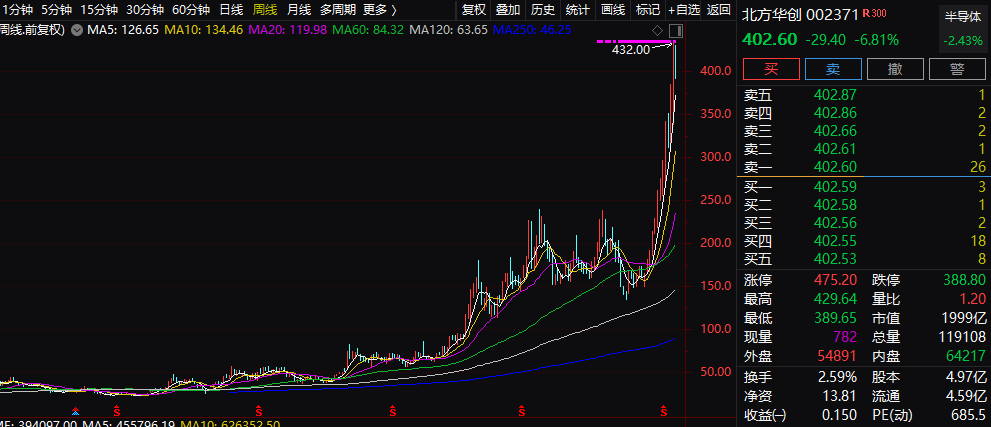Click the 涨停 475.20 limit-up value
Screen dimensions: 991x427
coord(835,280)
